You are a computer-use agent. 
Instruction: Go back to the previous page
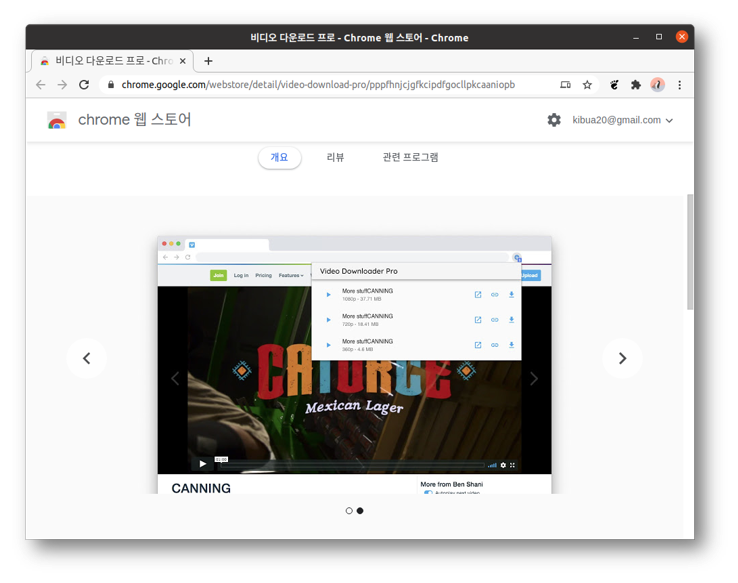(x=41, y=85)
